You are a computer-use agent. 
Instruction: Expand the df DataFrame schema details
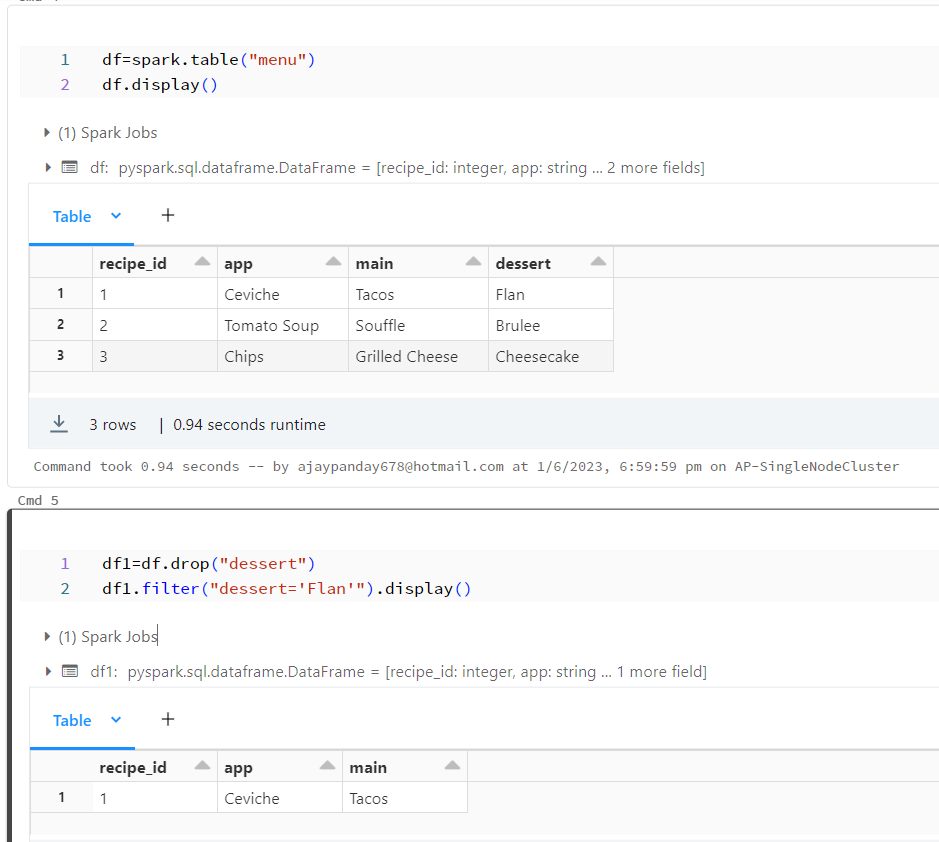pos(47,168)
